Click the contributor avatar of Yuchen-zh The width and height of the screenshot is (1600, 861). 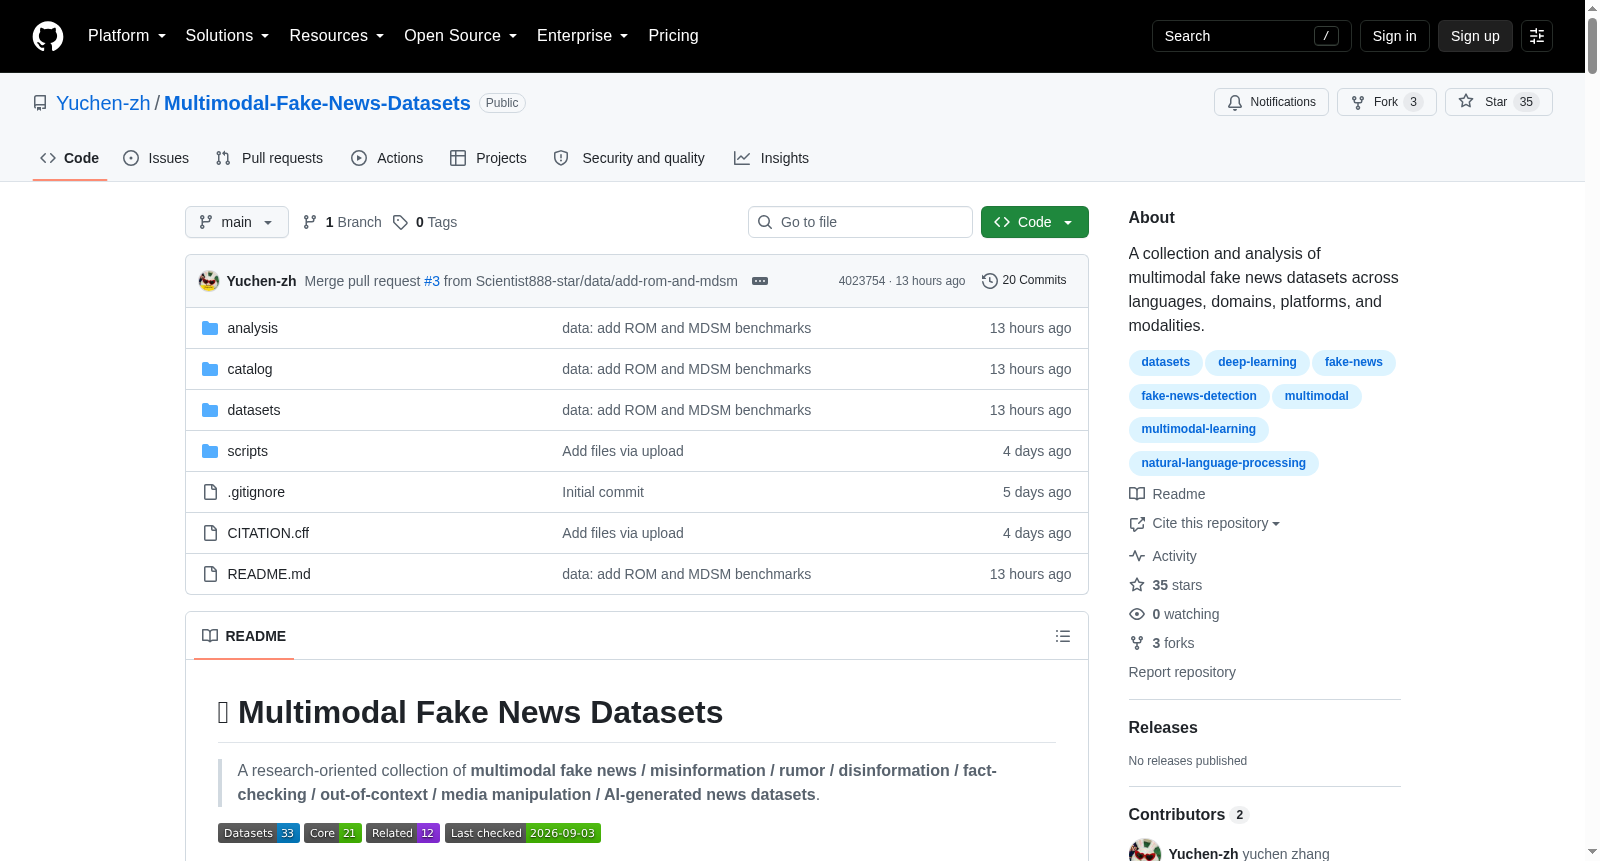point(1145,852)
